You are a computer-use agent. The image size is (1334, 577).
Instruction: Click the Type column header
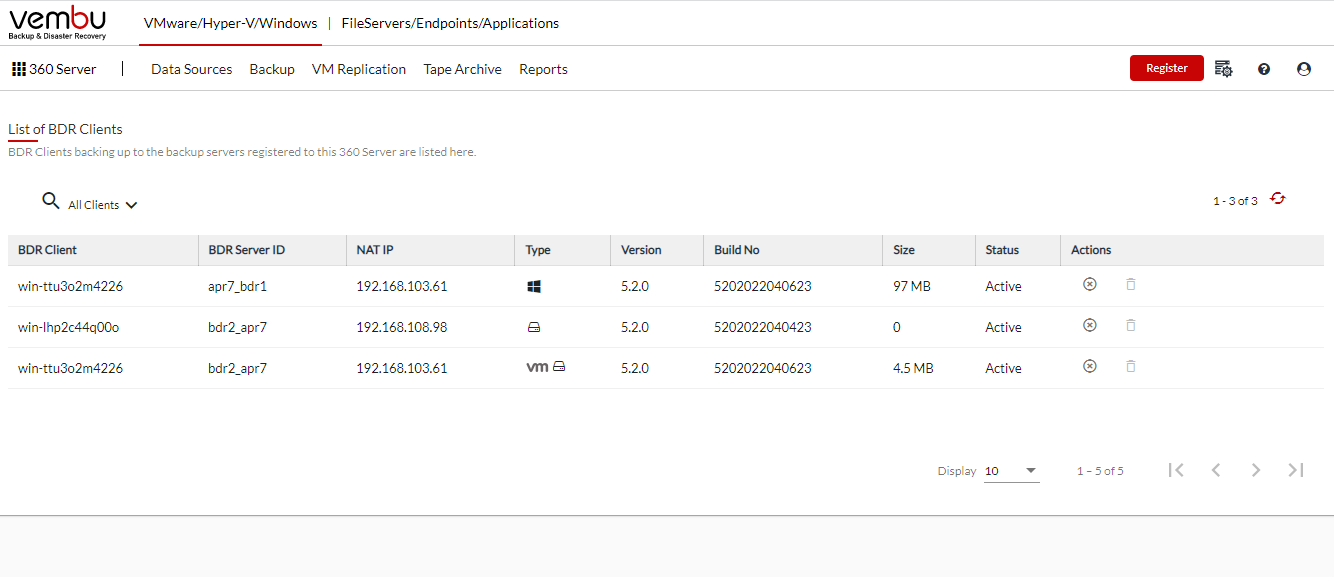(538, 250)
